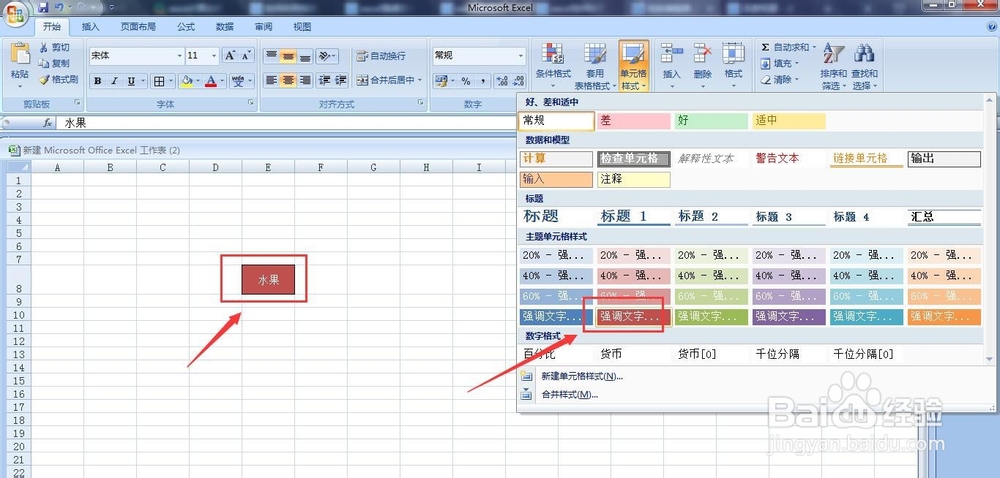
Task: Apply the 好 good cell style
Action: pos(711,120)
